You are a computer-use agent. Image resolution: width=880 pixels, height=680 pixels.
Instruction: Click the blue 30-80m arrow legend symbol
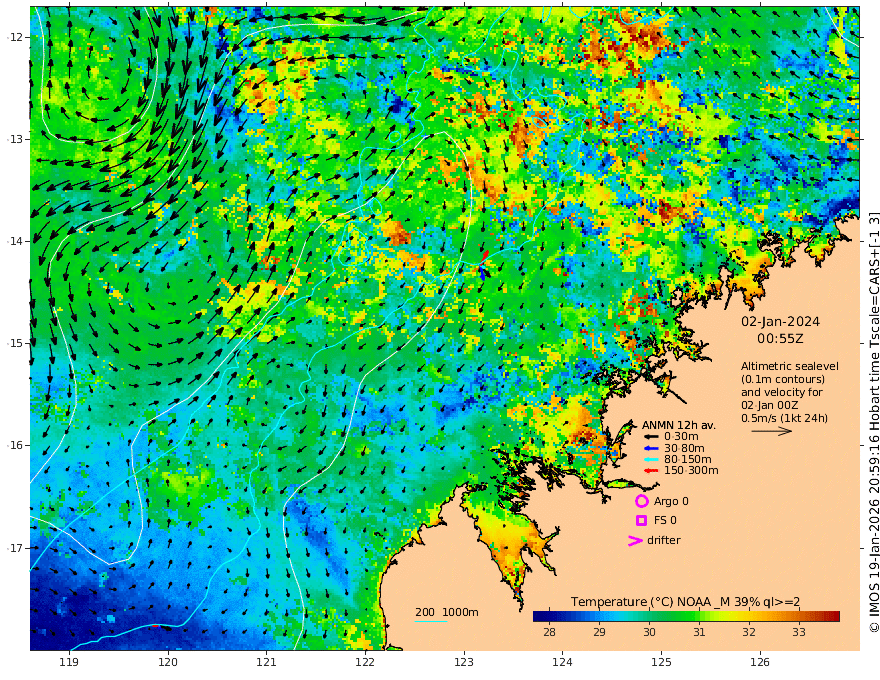pyautogui.click(x=651, y=448)
